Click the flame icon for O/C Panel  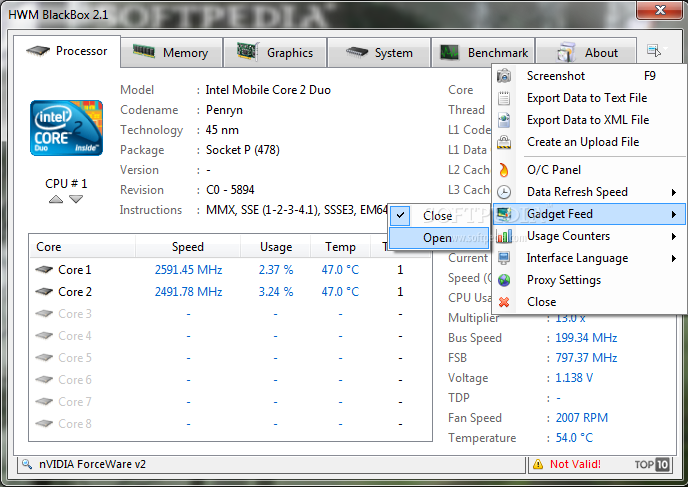click(x=504, y=170)
